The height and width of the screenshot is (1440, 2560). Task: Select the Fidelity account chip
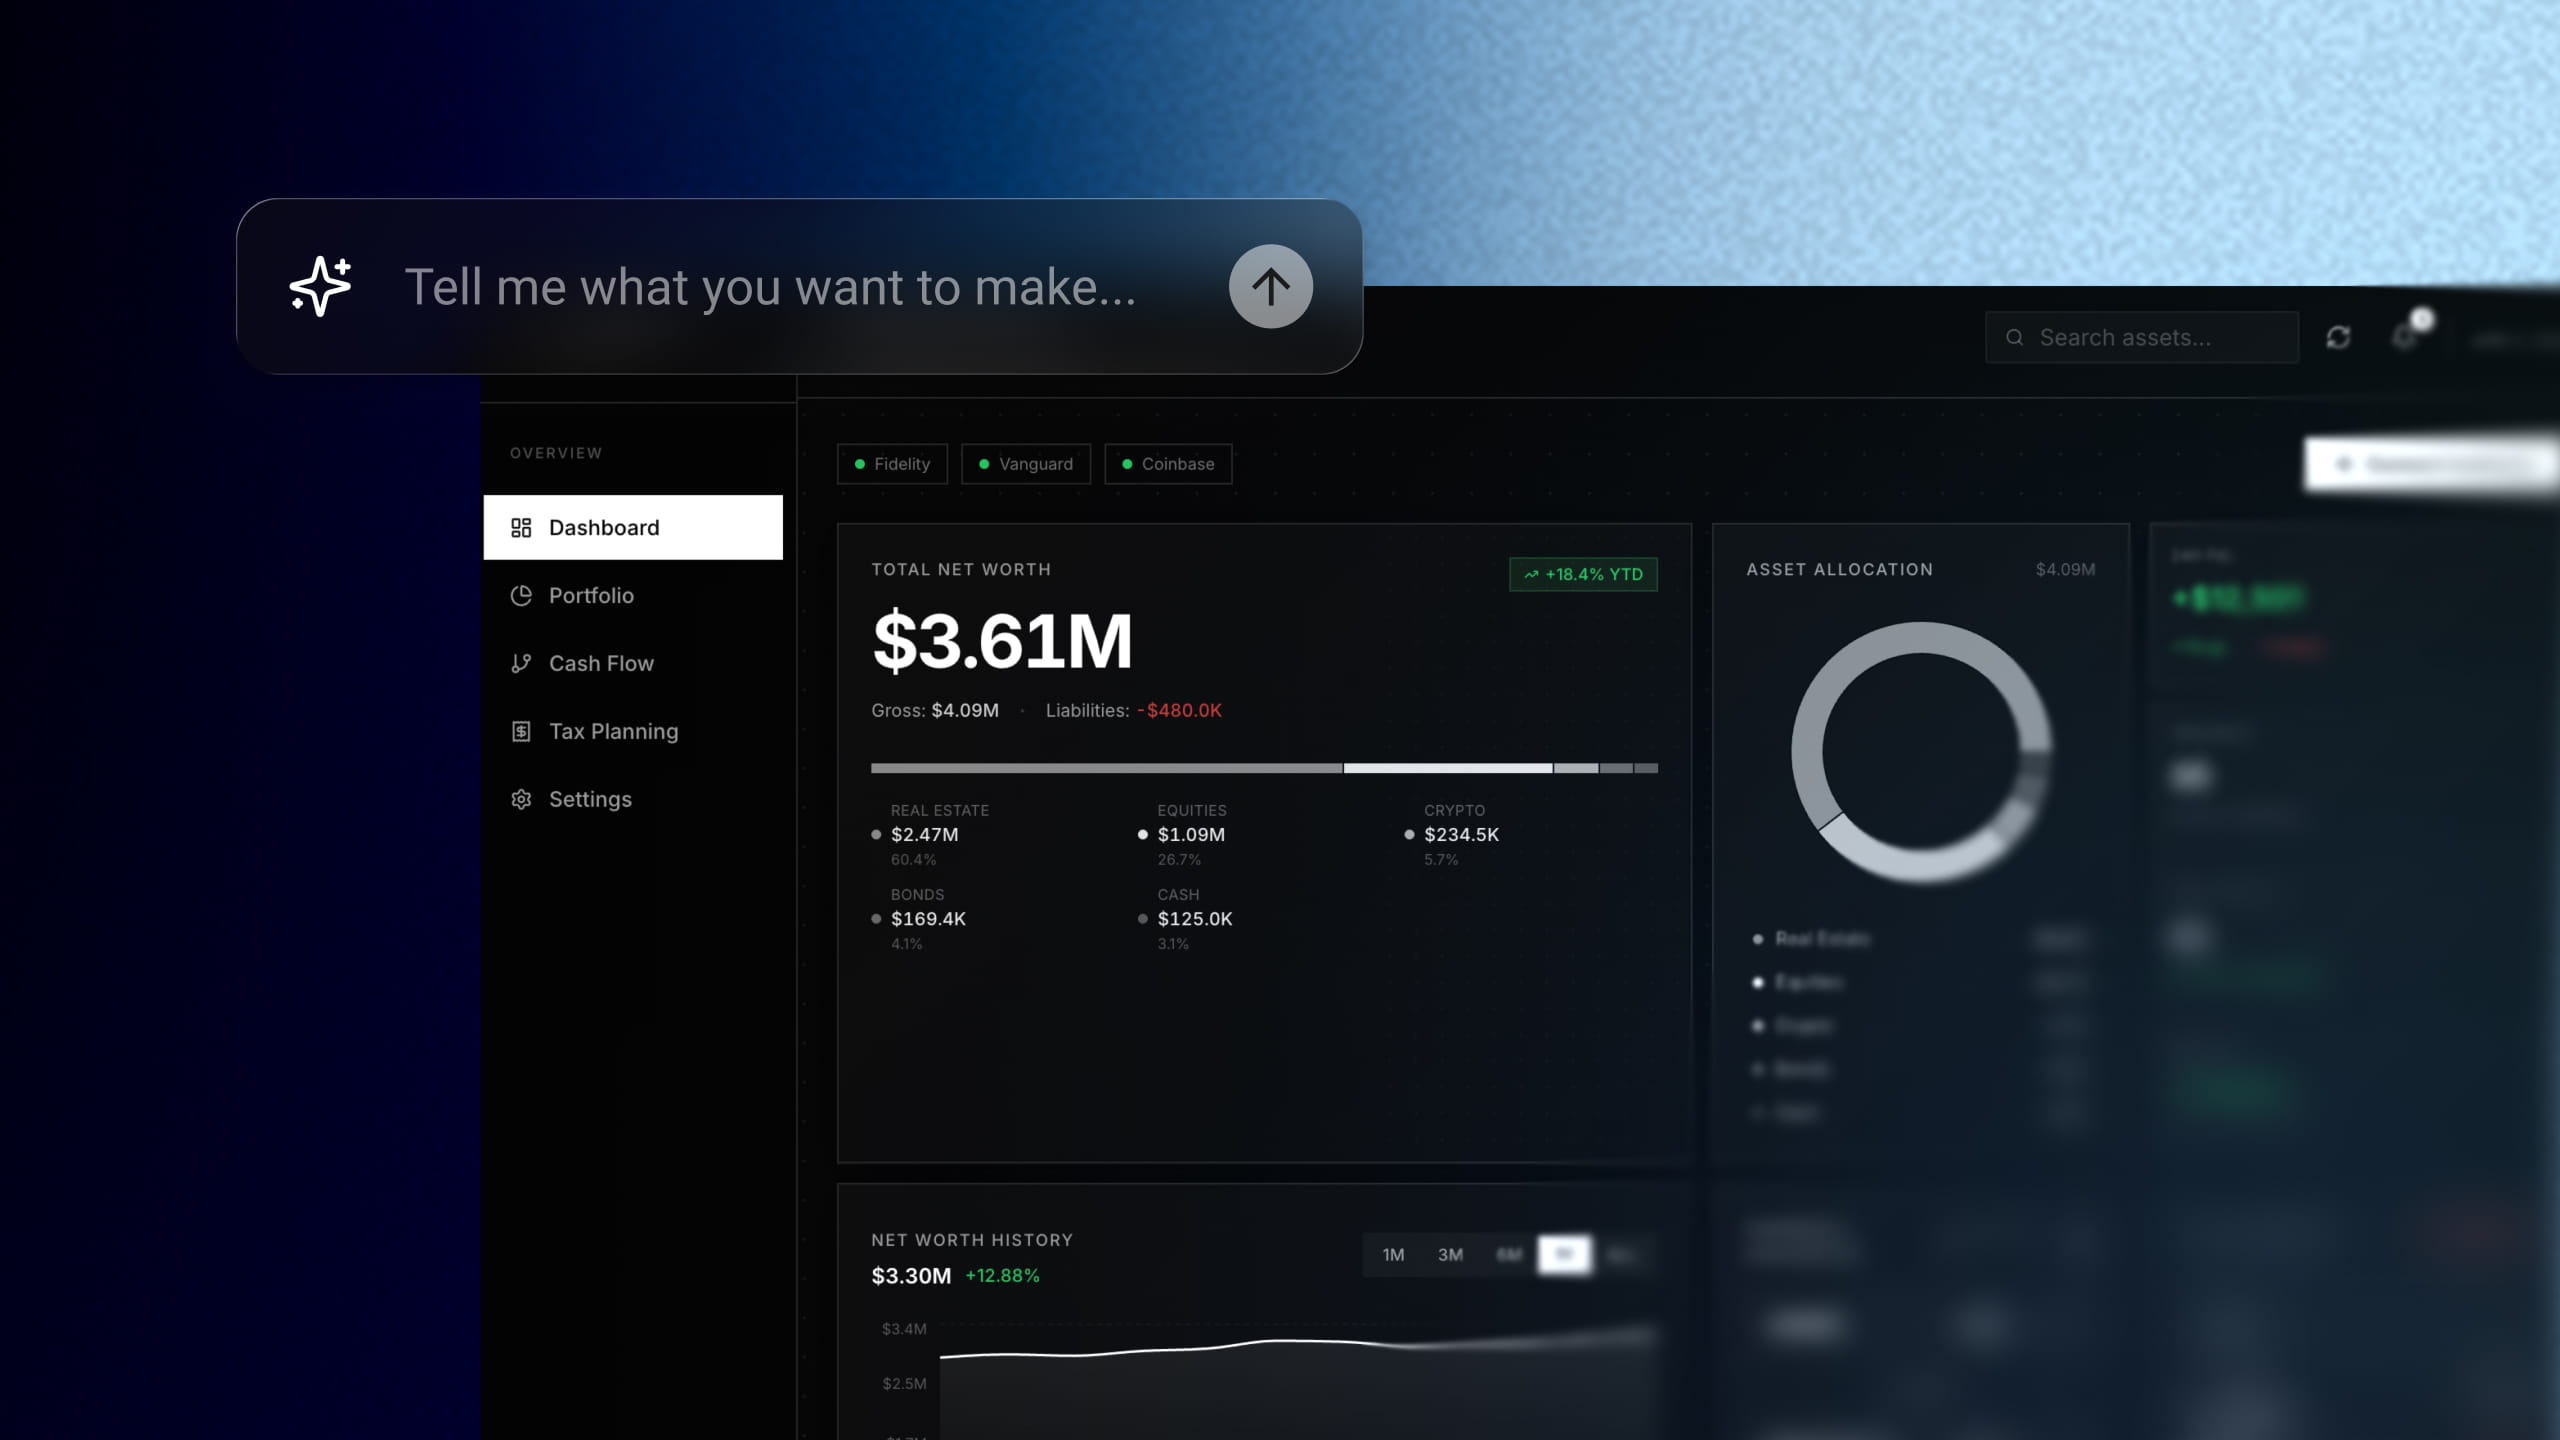[892, 464]
